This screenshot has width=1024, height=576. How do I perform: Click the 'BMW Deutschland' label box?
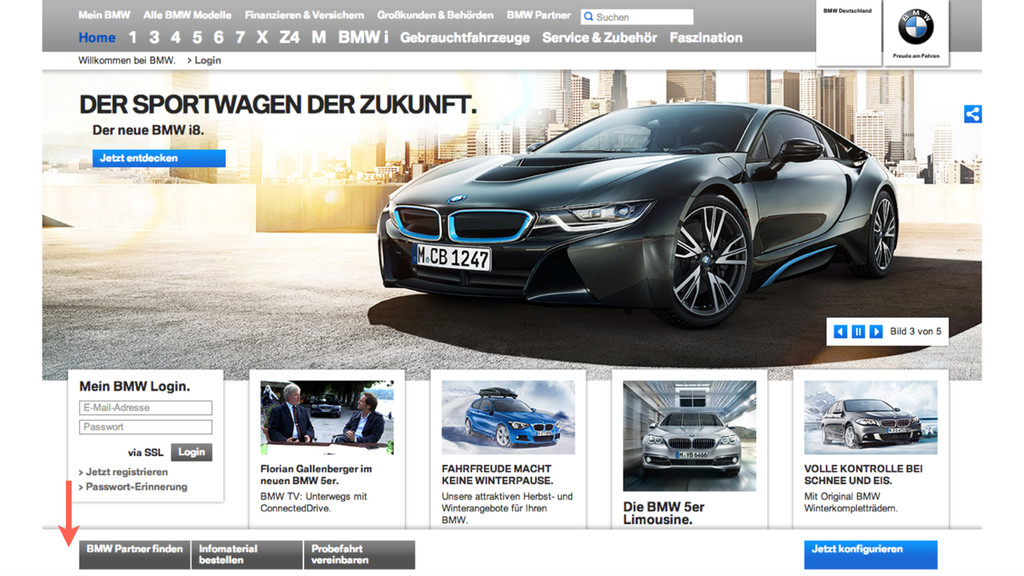click(848, 31)
